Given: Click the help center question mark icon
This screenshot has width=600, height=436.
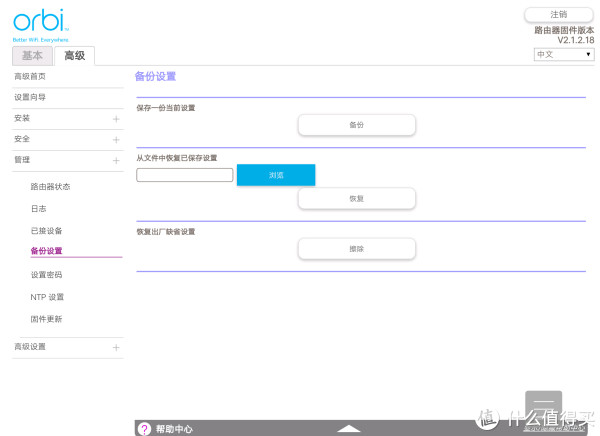Looking at the screenshot, I should click(145, 428).
